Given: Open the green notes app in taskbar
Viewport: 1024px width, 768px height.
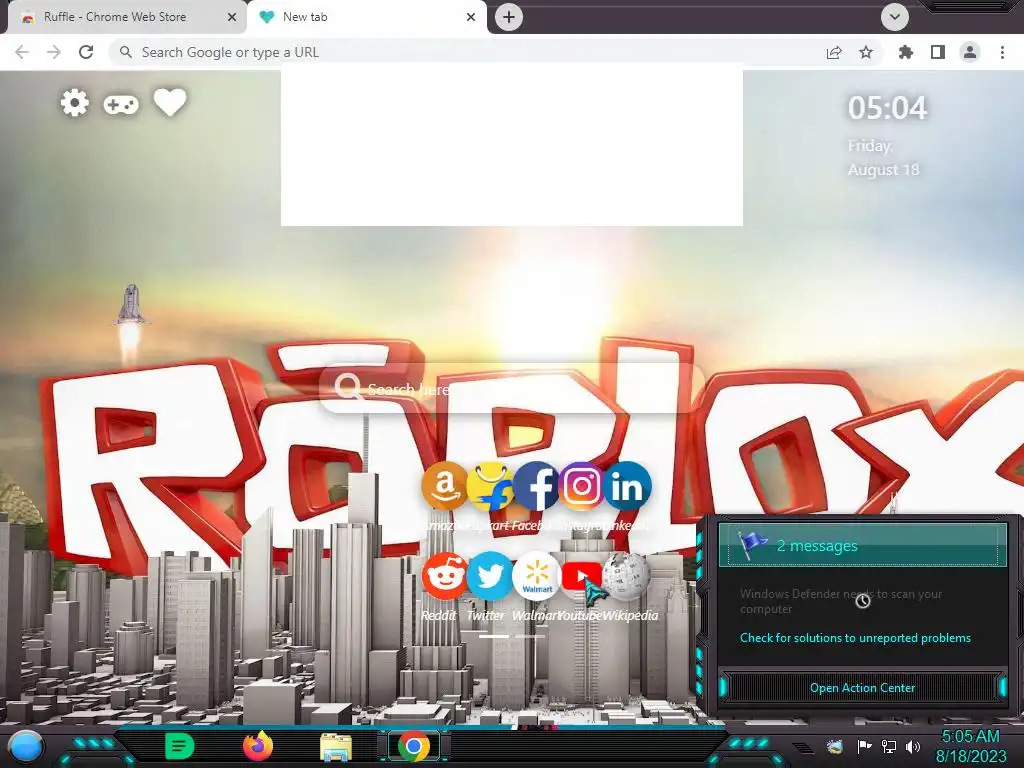Looking at the screenshot, I should click(x=180, y=746).
